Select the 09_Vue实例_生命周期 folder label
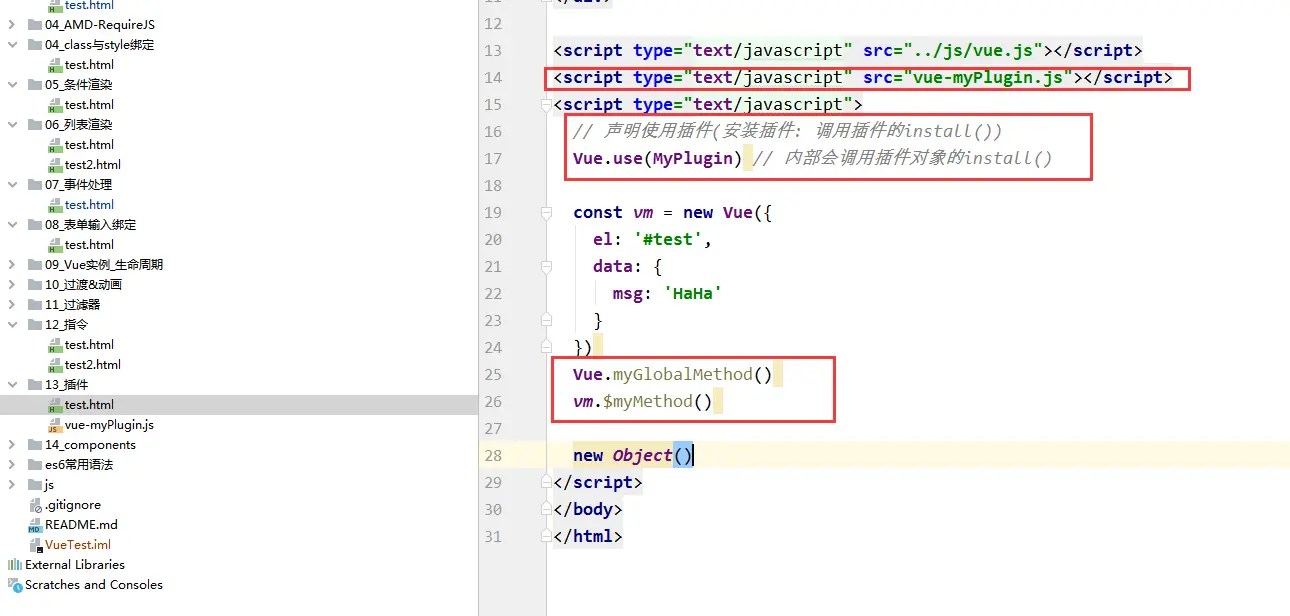1290x616 pixels. [104, 265]
